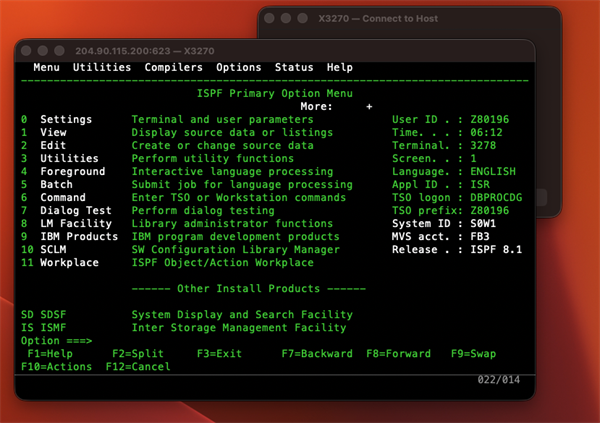Select option 4 Foreground
The image size is (600, 423).
[x=63, y=171]
